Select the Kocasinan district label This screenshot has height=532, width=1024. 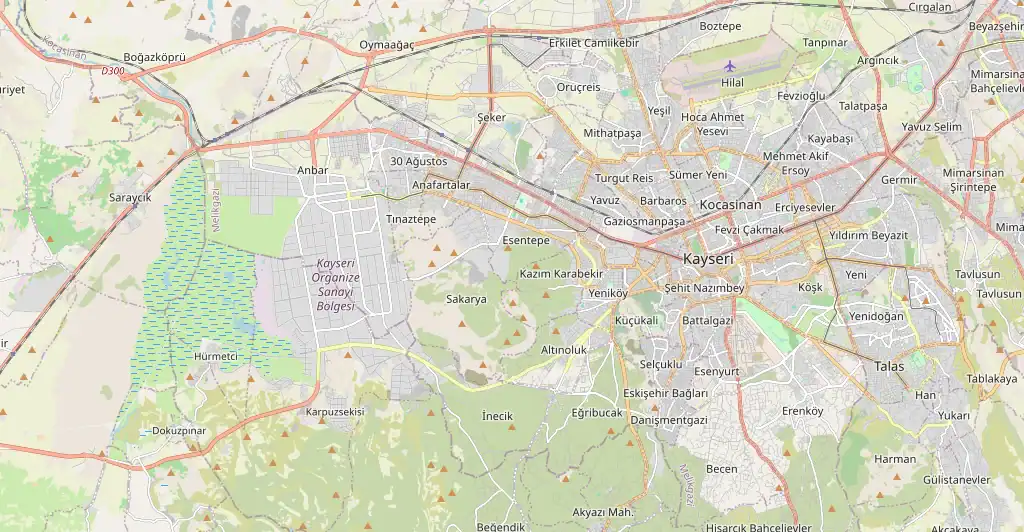click(730, 204)
